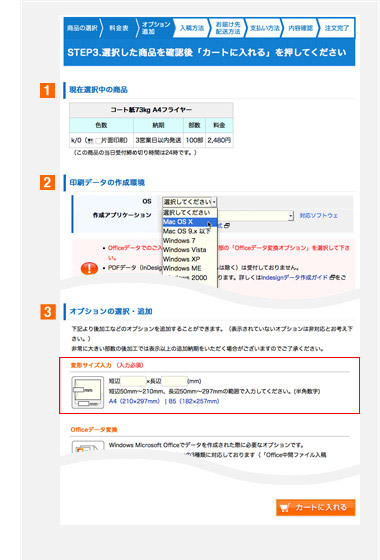
Task: Switch to the 支払い方法 step tab
Action: point(264,28)
